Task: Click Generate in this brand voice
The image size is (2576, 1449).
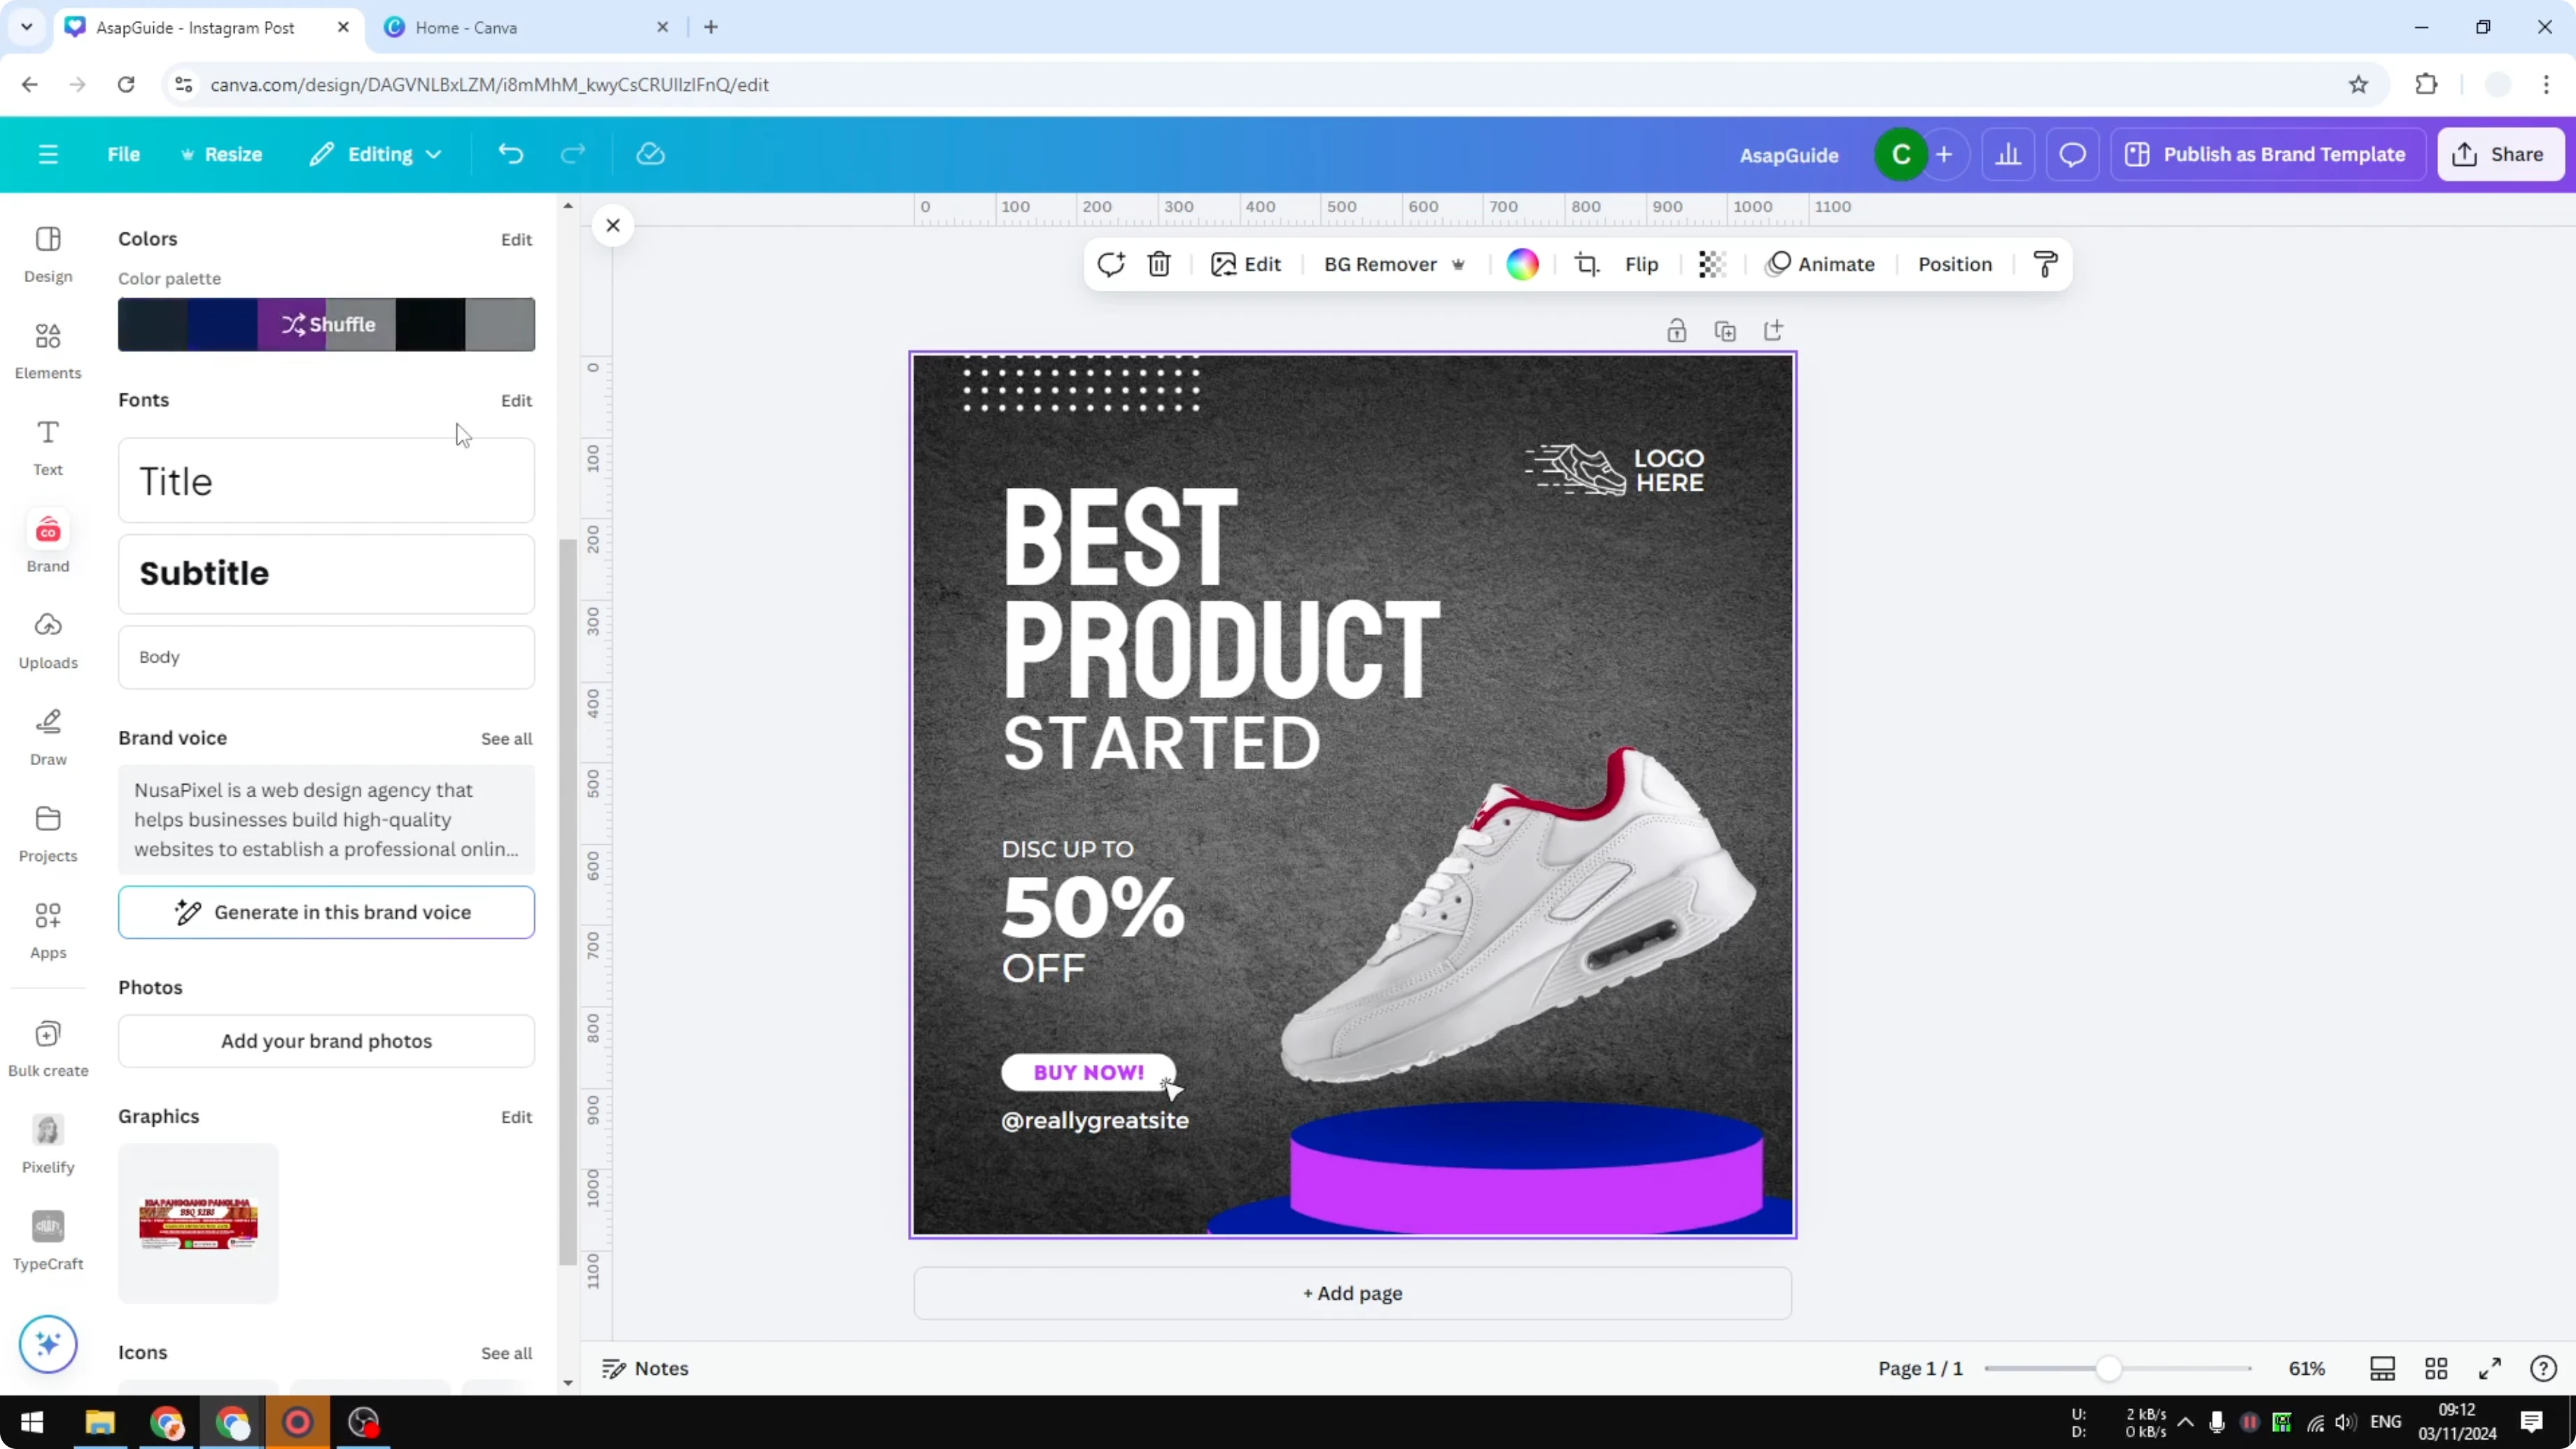Action: 326,912
